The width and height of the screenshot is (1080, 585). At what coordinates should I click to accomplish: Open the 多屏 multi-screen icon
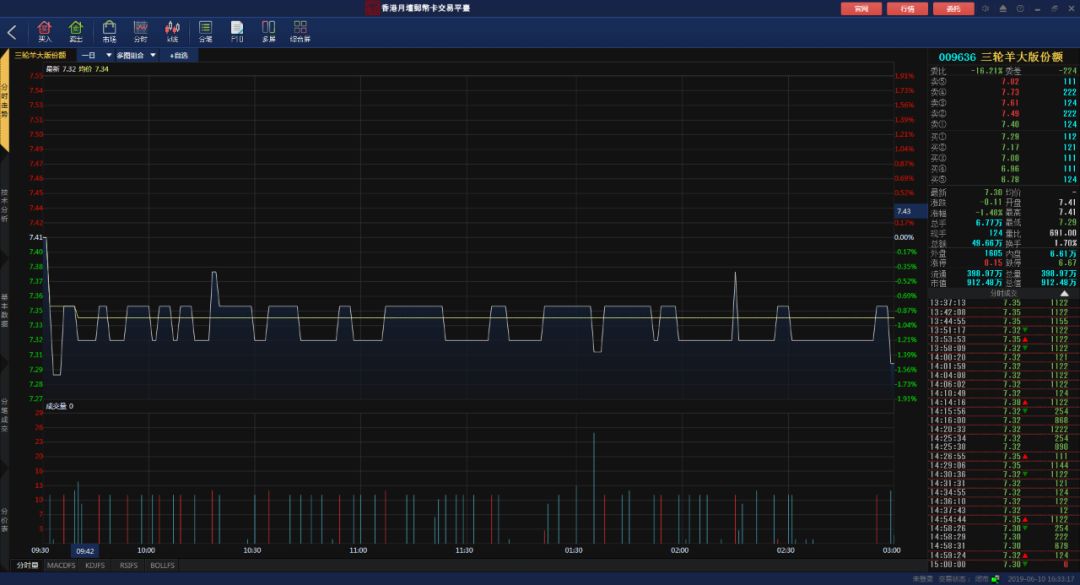pyautogui.click(x=269, y=31)
